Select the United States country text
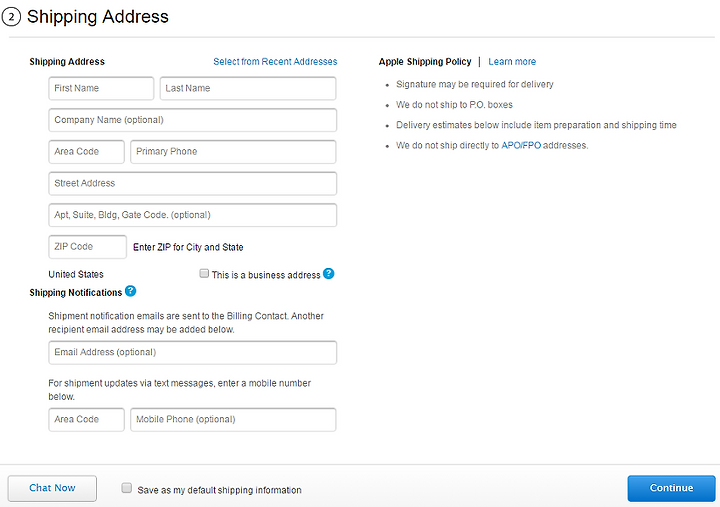Viewport: 720px width, 507px height. pos(76,274)
